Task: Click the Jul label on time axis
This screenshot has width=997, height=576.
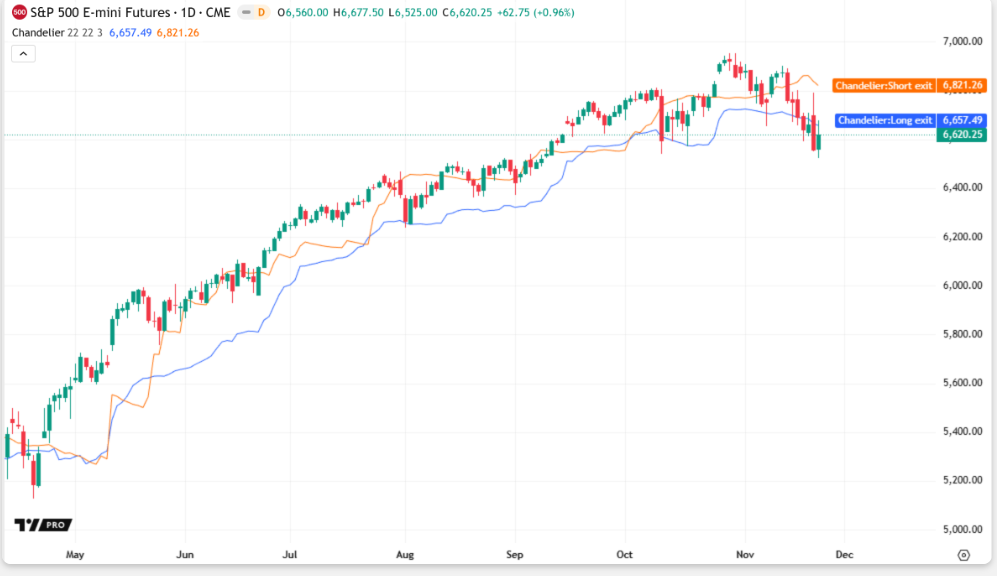Action: pos(289,554)
